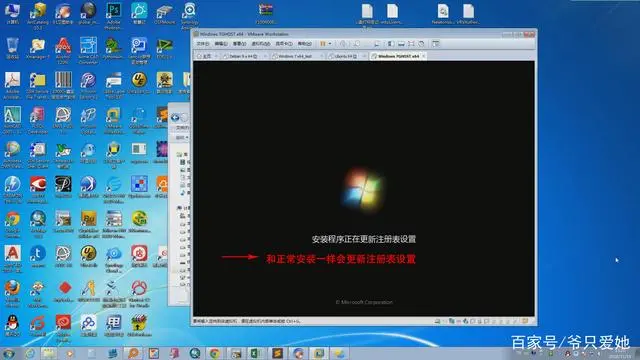Click the virtual machine display showing Windows logo
640x360 pixels.
point(364,189)
